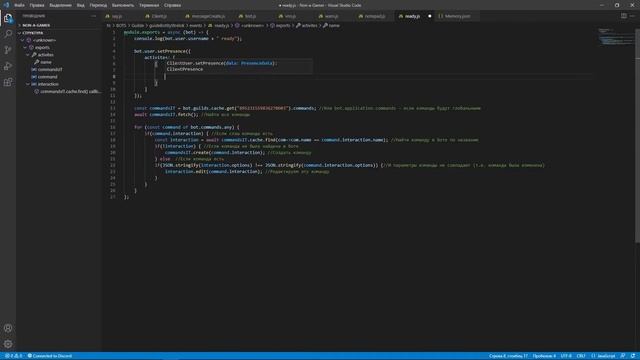
Task: Switch to the Memory.json tab
Action: pos(457,16)
